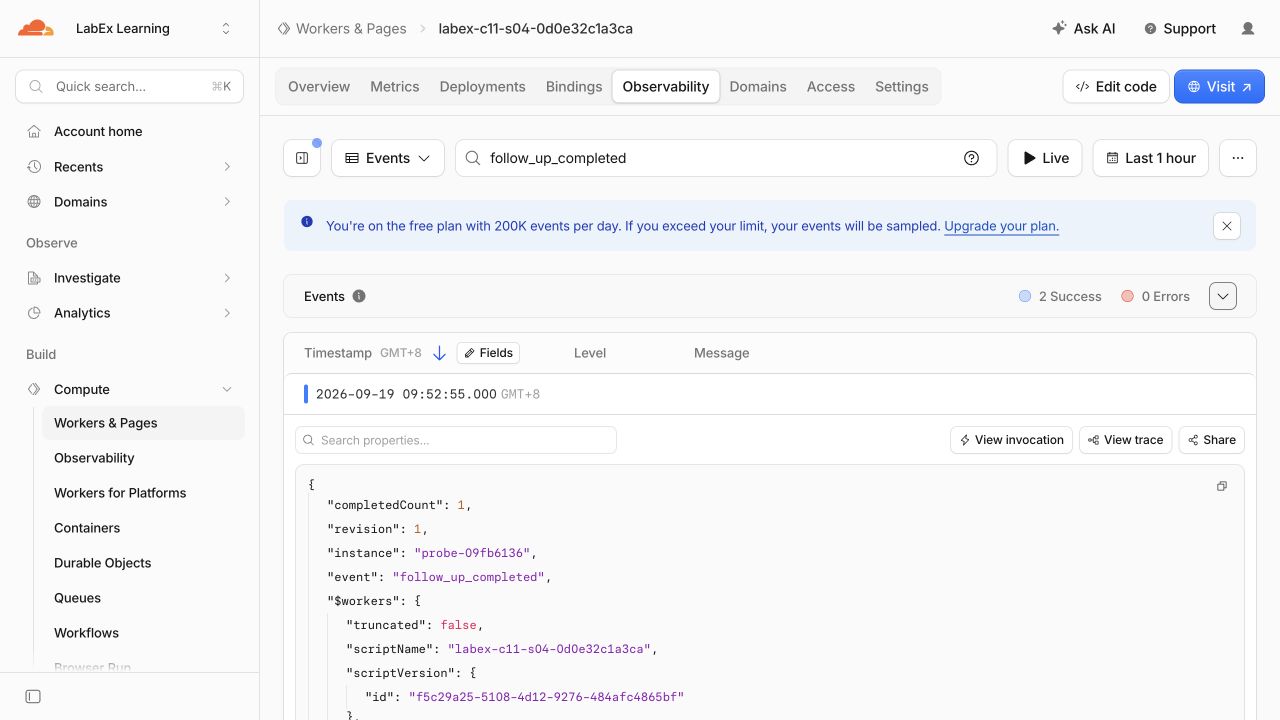The height and width of the screenshot is (720, 1280).
Task: Dismiss the free plan banner
Action: (1227, 226)
